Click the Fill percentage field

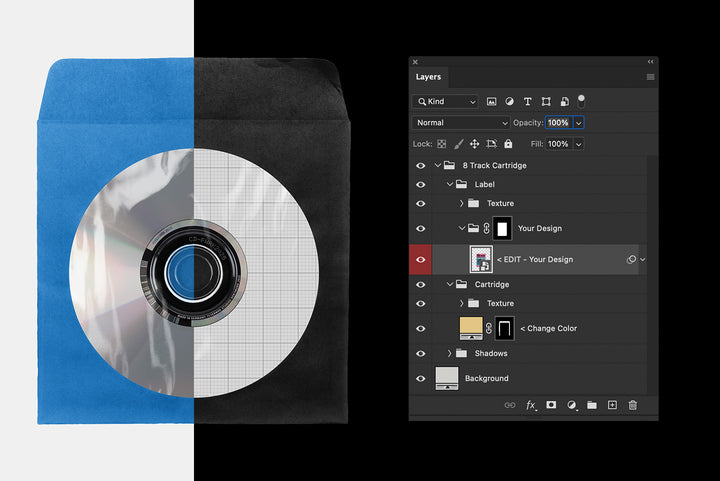tap(558, 144)
